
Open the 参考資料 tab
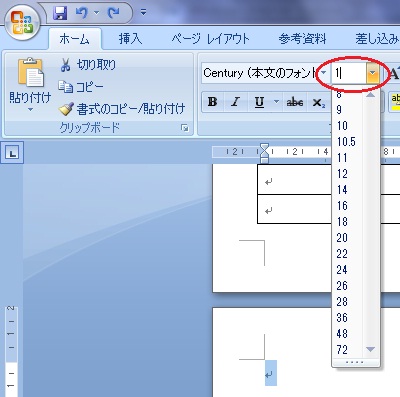click(x=302, y=39)
